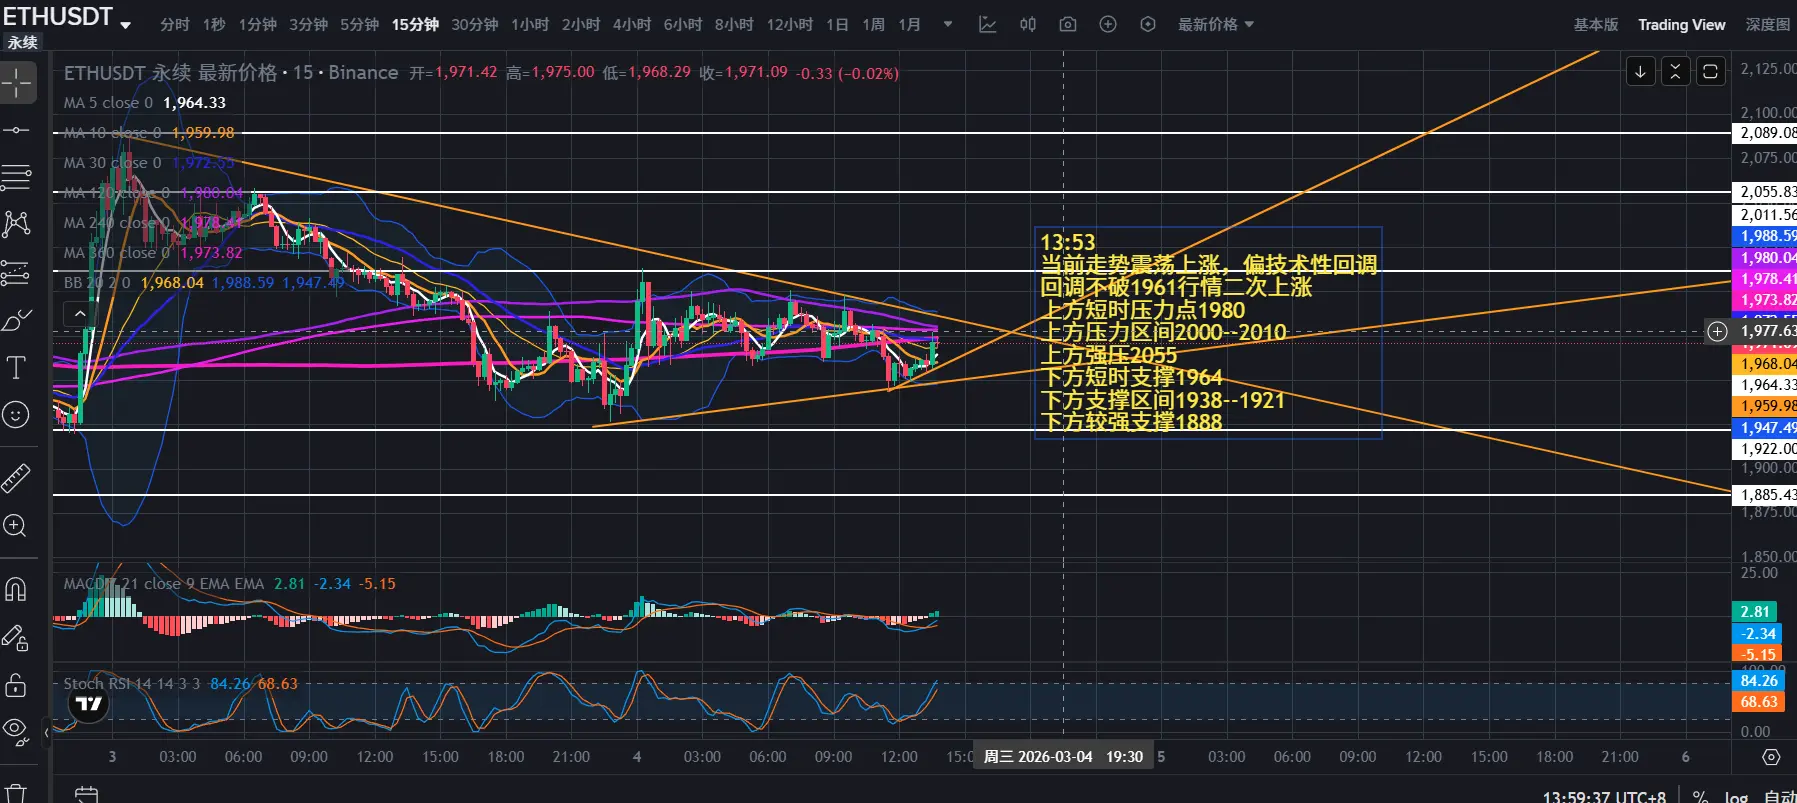Take a chart snapshot with camera icon

coord(1068,24)
